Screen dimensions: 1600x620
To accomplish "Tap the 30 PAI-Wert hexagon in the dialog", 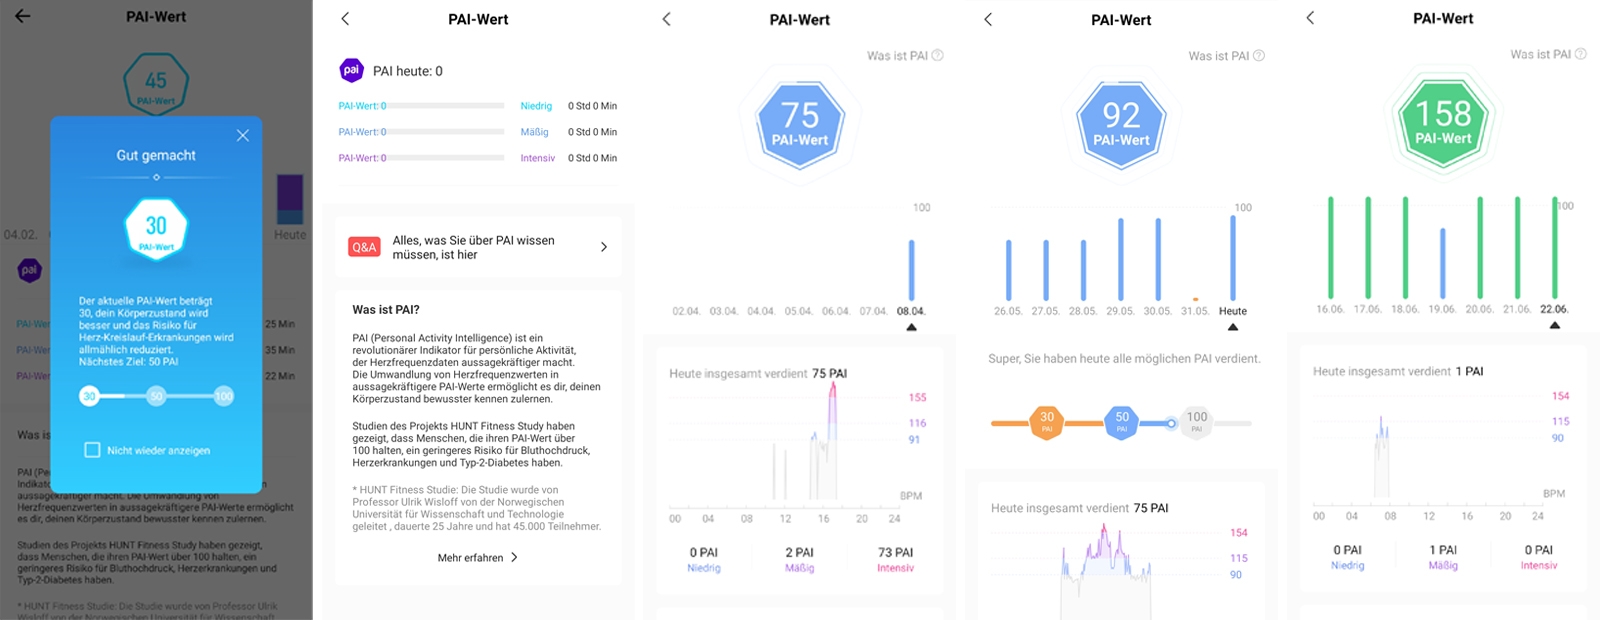I will point(156,228).
